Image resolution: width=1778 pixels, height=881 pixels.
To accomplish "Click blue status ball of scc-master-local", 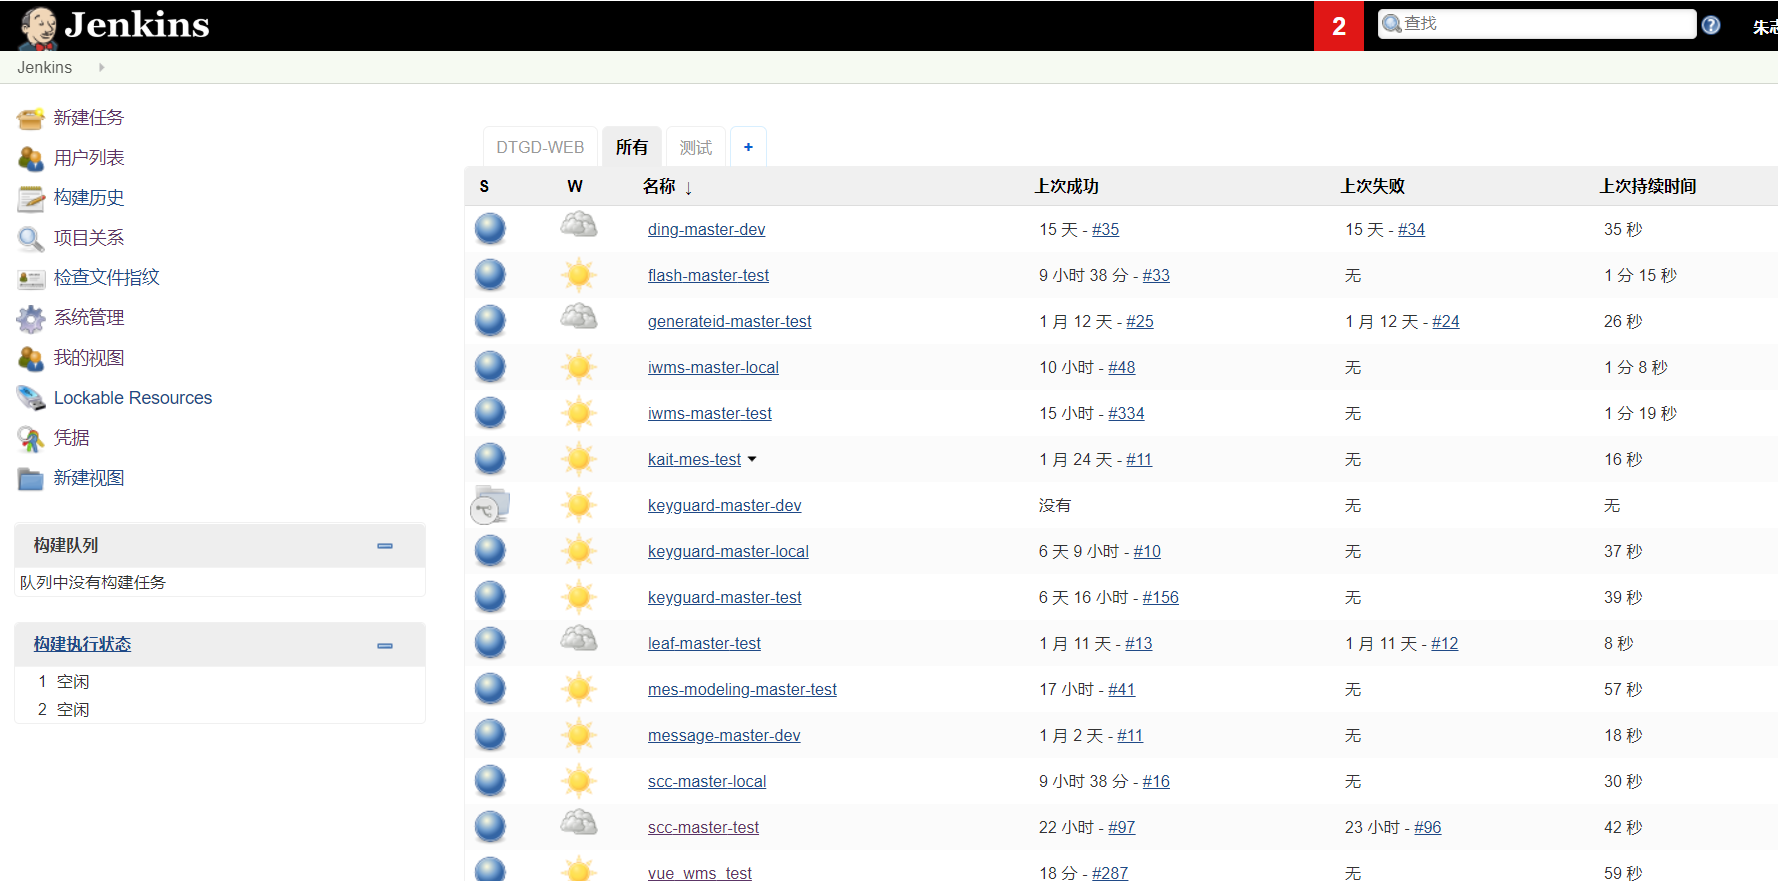I will coord(490,781).
